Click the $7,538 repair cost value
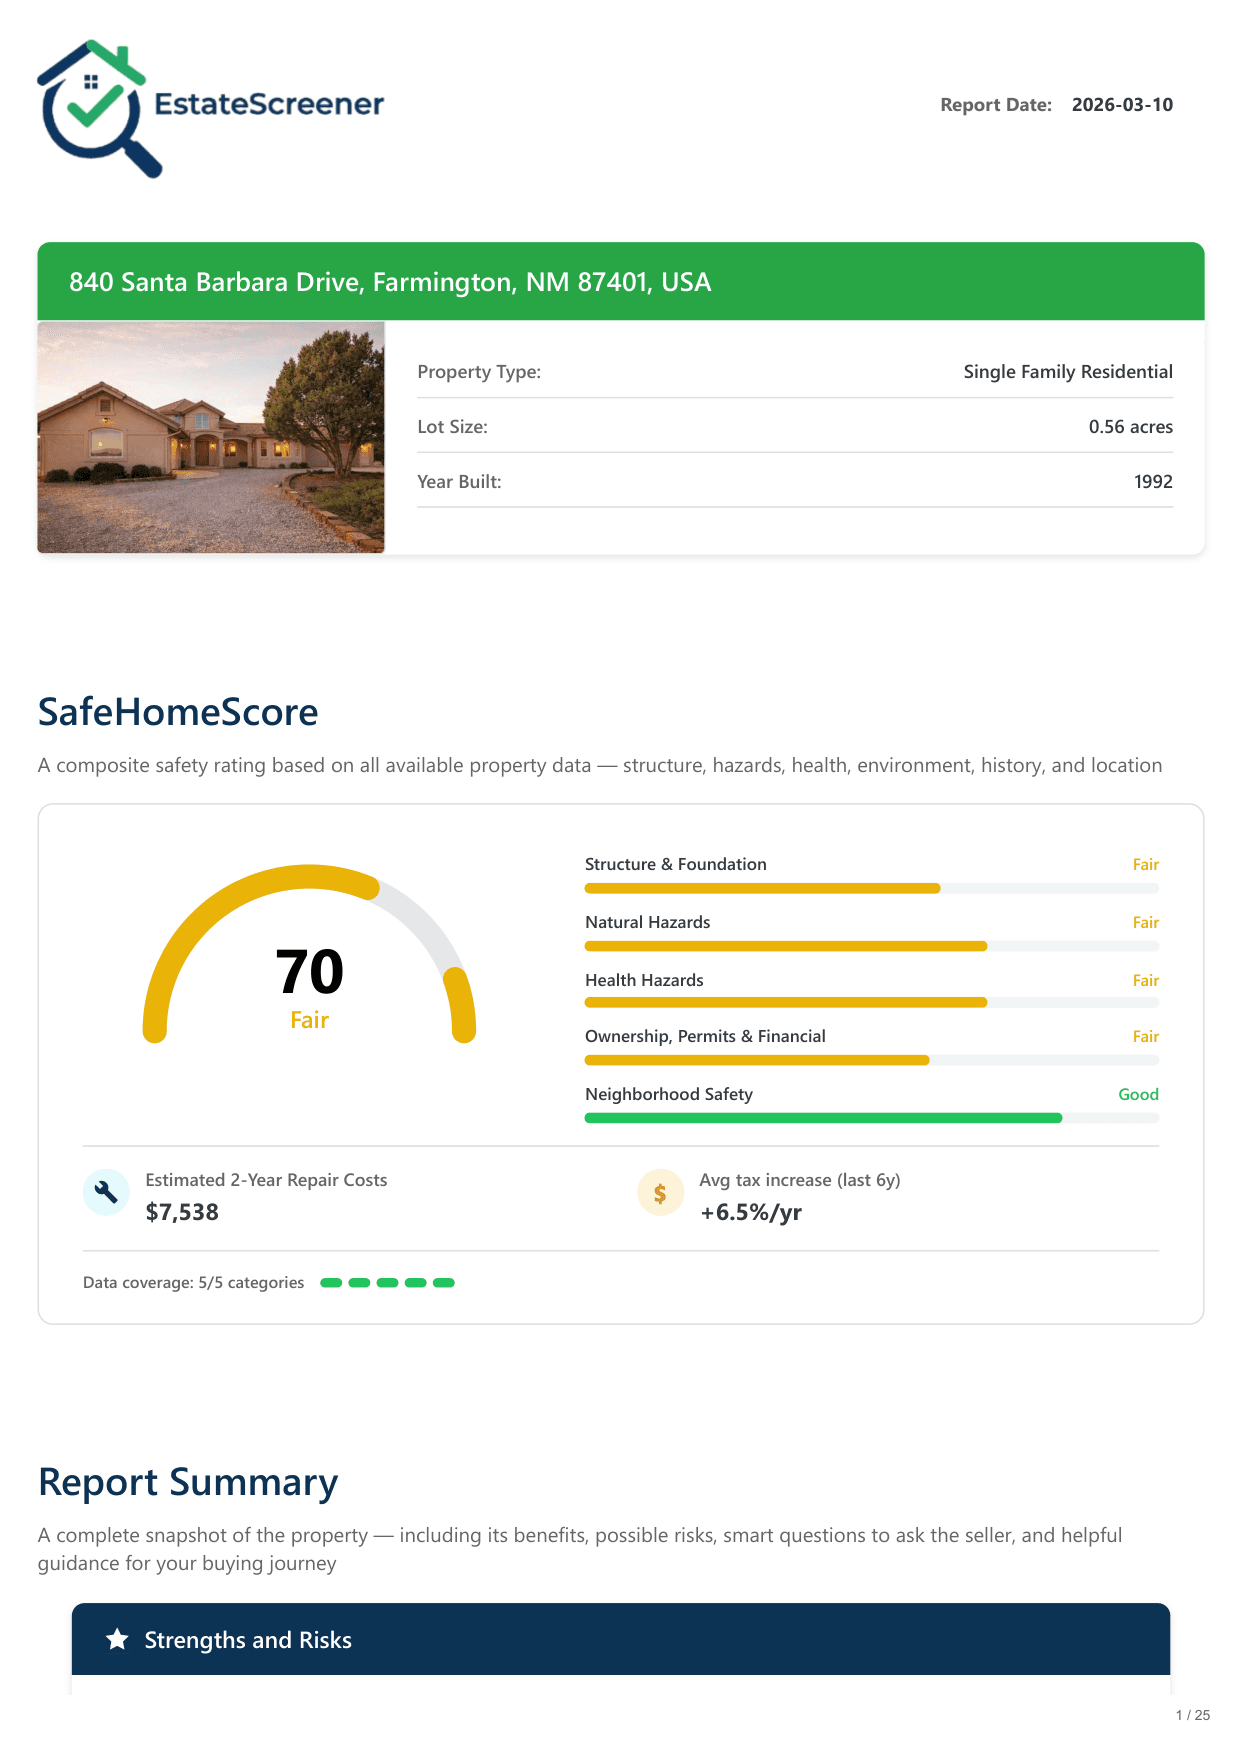 point(182,1212)
